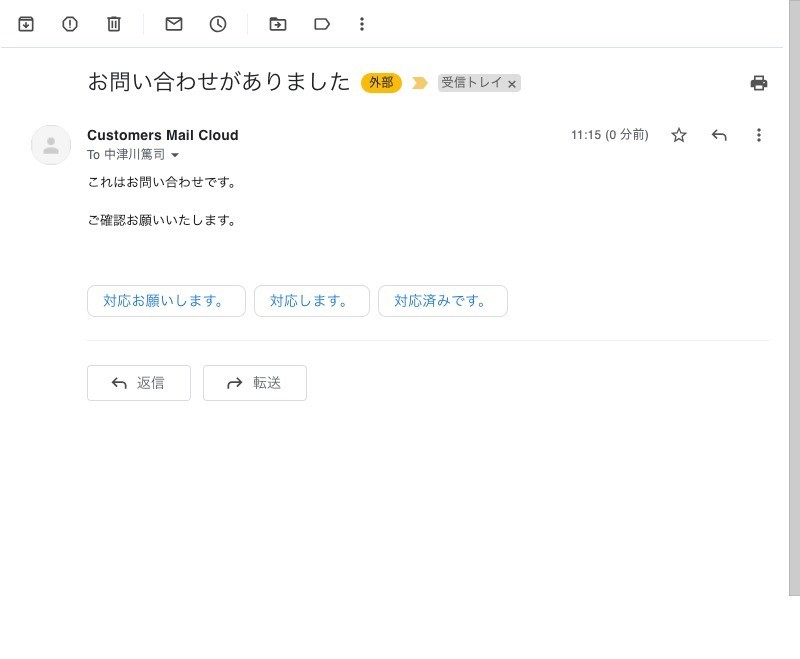Move the email to another folder
This screenshot has width=800, height=659.
[278, 24]
